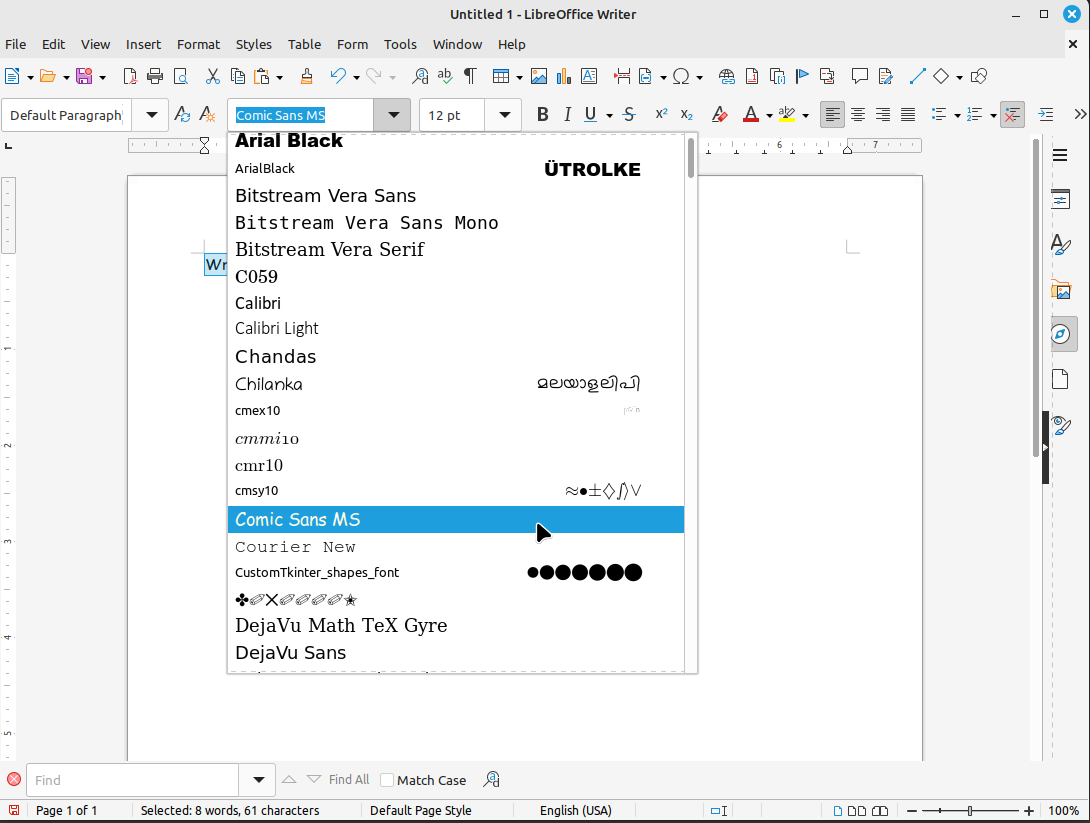This screenshot has height=823, width=1090.
Task: Insert image using toolbar icon
Action: point(539,76)
